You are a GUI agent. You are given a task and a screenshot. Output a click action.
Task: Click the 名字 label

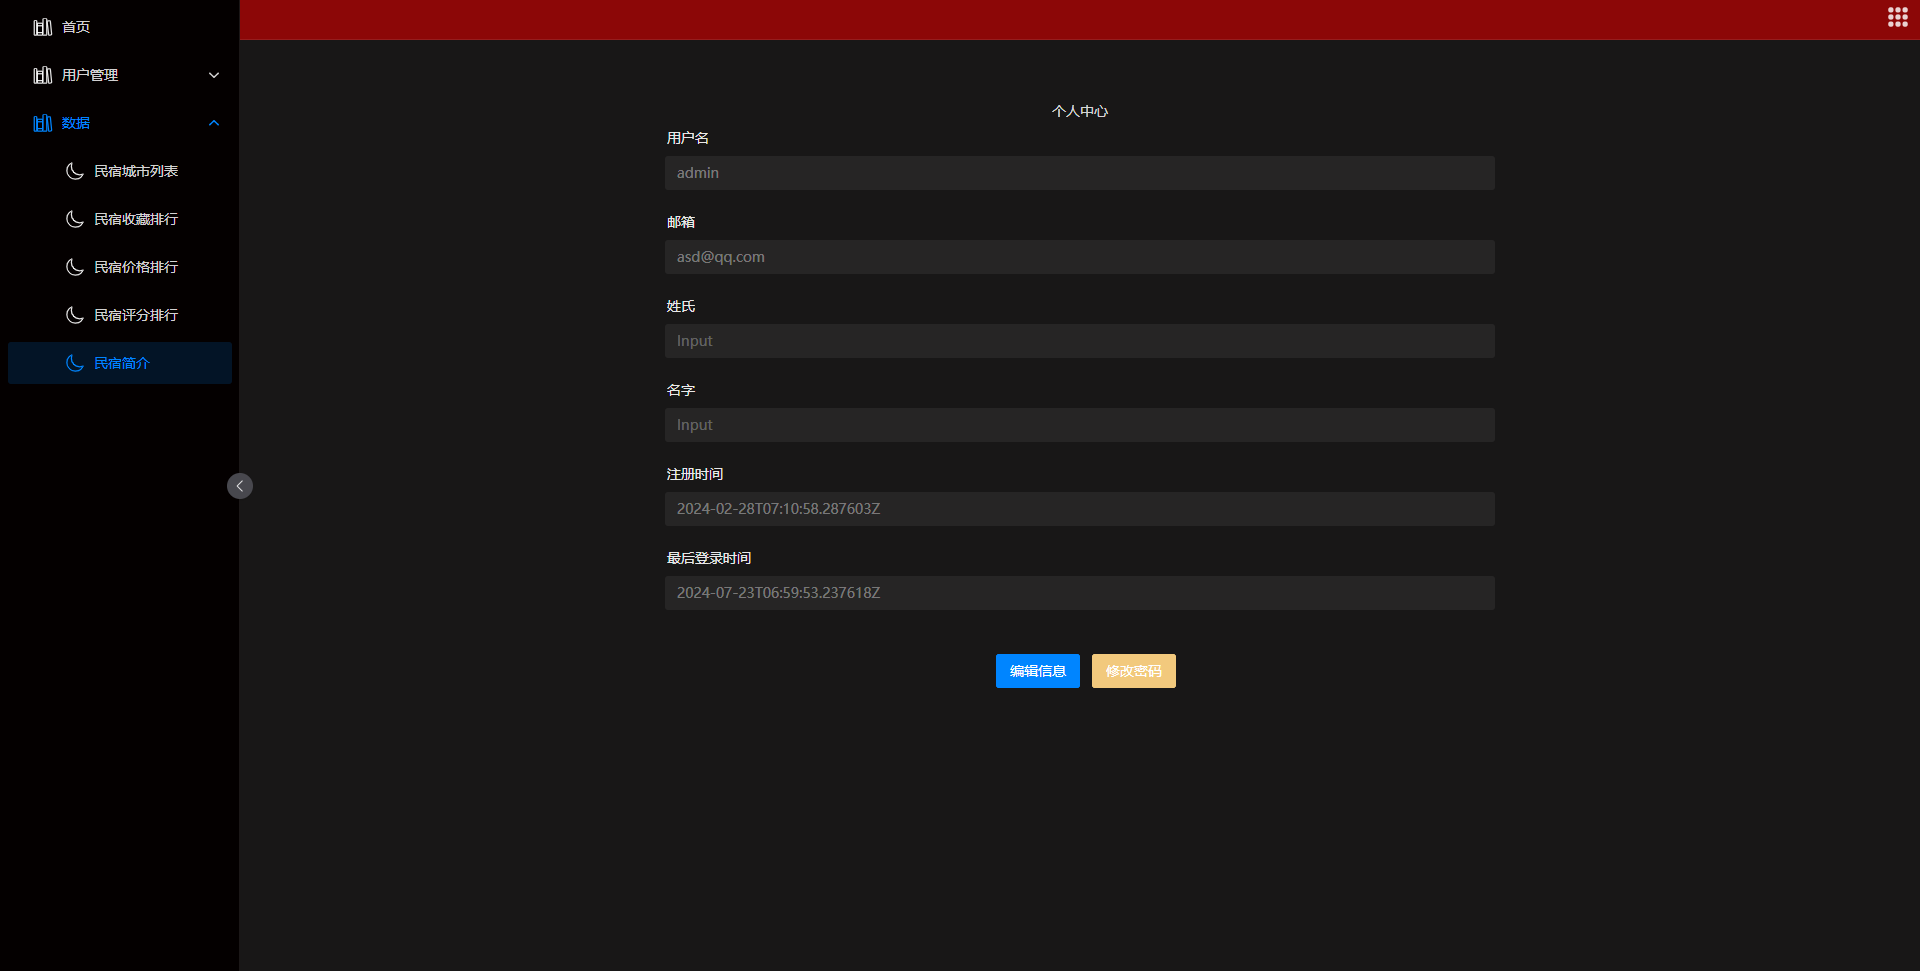pos(681,390)
